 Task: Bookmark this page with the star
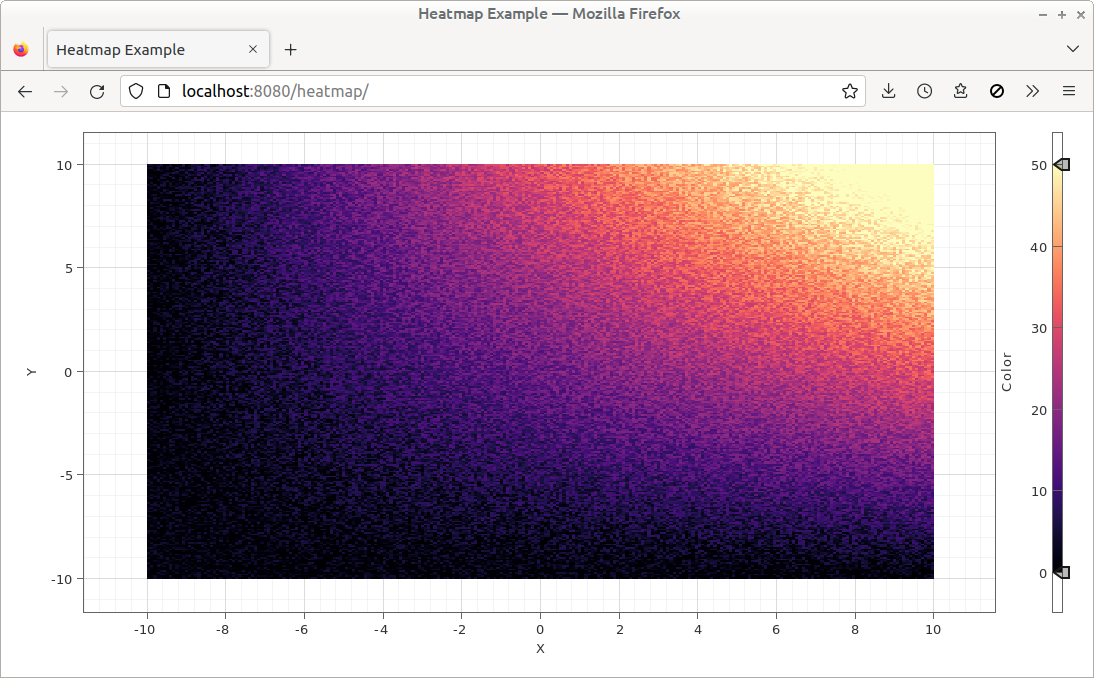[x=849, y=91]
